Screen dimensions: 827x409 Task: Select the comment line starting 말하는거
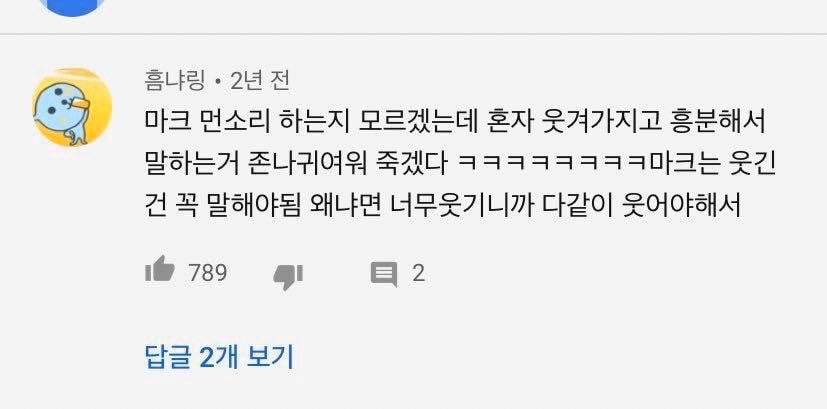click(460, 166)
